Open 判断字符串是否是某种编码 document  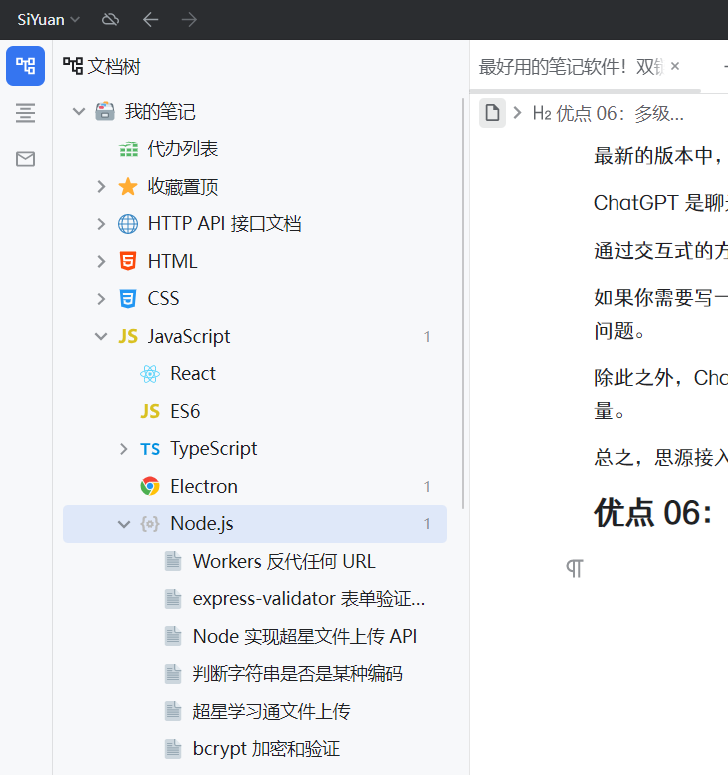tap(298, 674)
